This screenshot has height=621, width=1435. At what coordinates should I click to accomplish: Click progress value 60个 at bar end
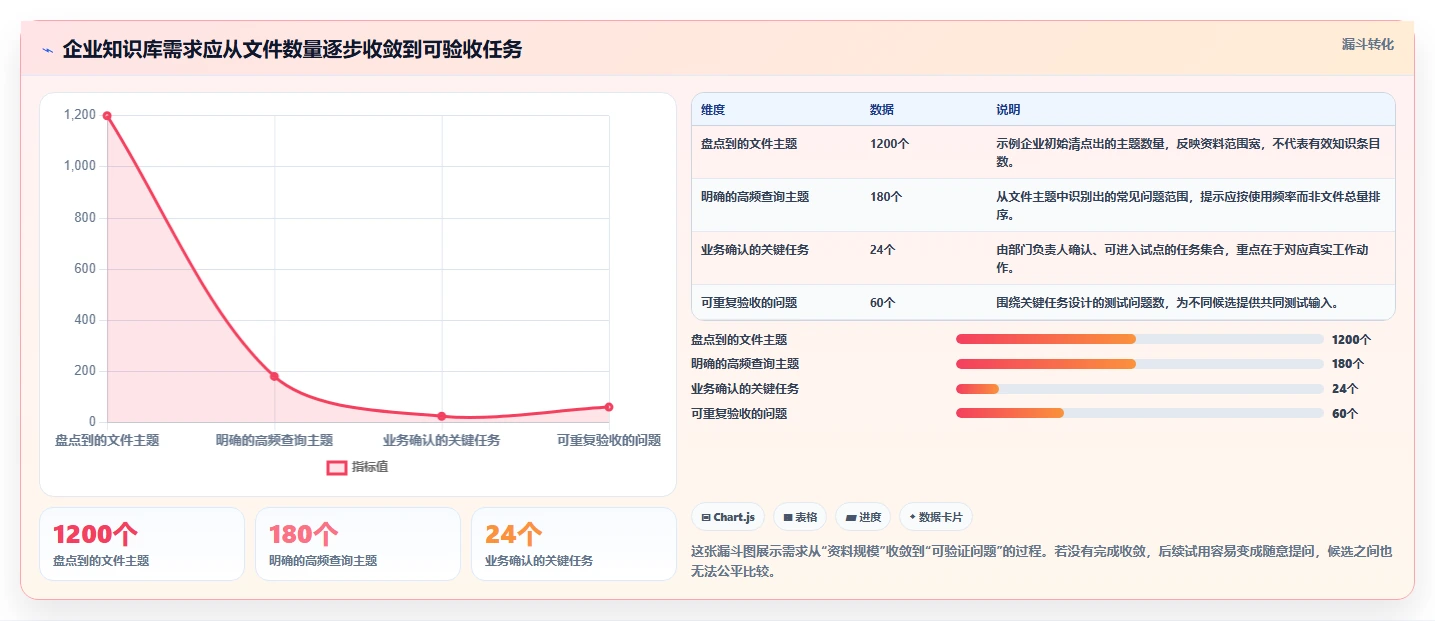[1345, 413]
